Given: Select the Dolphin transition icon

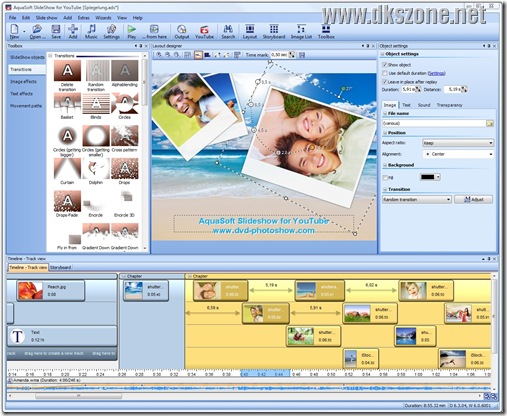Looking at the screenshot, I should (x=96, y=169).
